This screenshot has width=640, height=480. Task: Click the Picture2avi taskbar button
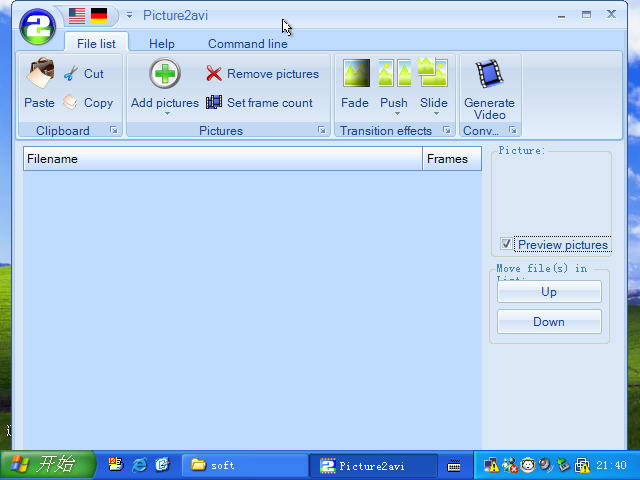pos(373,465)
